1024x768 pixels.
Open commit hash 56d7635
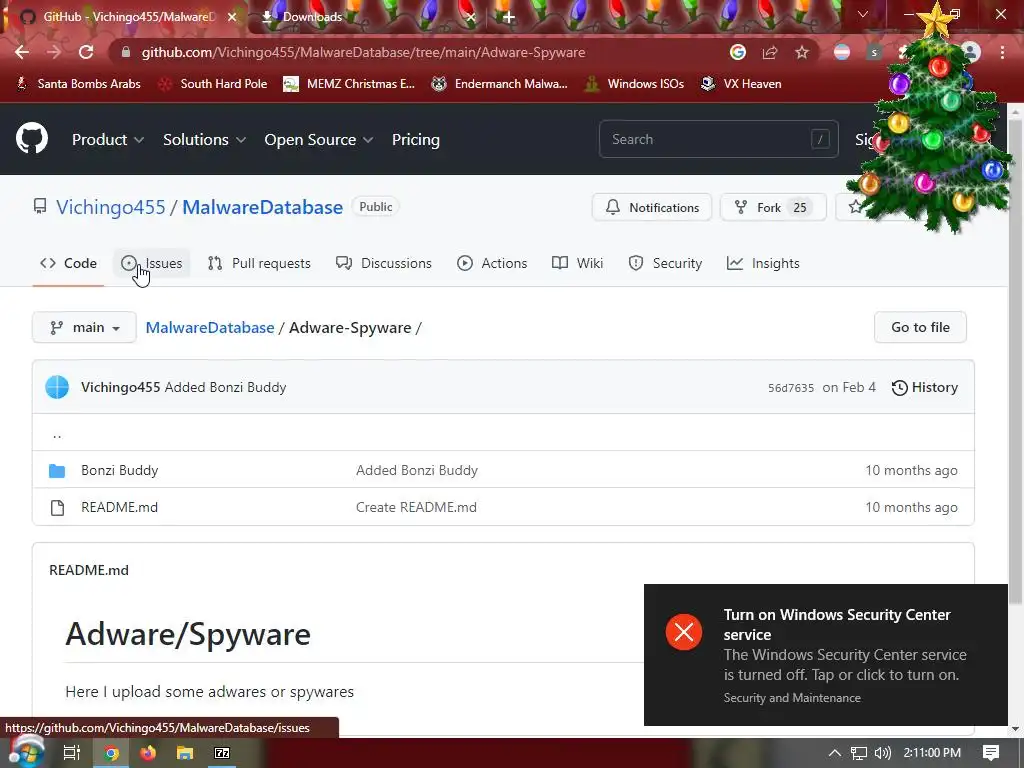click(791, 388)
